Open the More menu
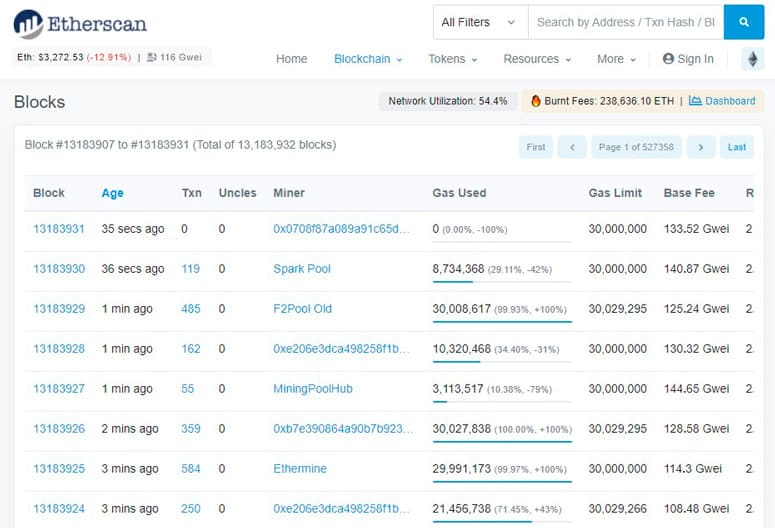Viewport: 775px width, 528px height. [616, 59]
